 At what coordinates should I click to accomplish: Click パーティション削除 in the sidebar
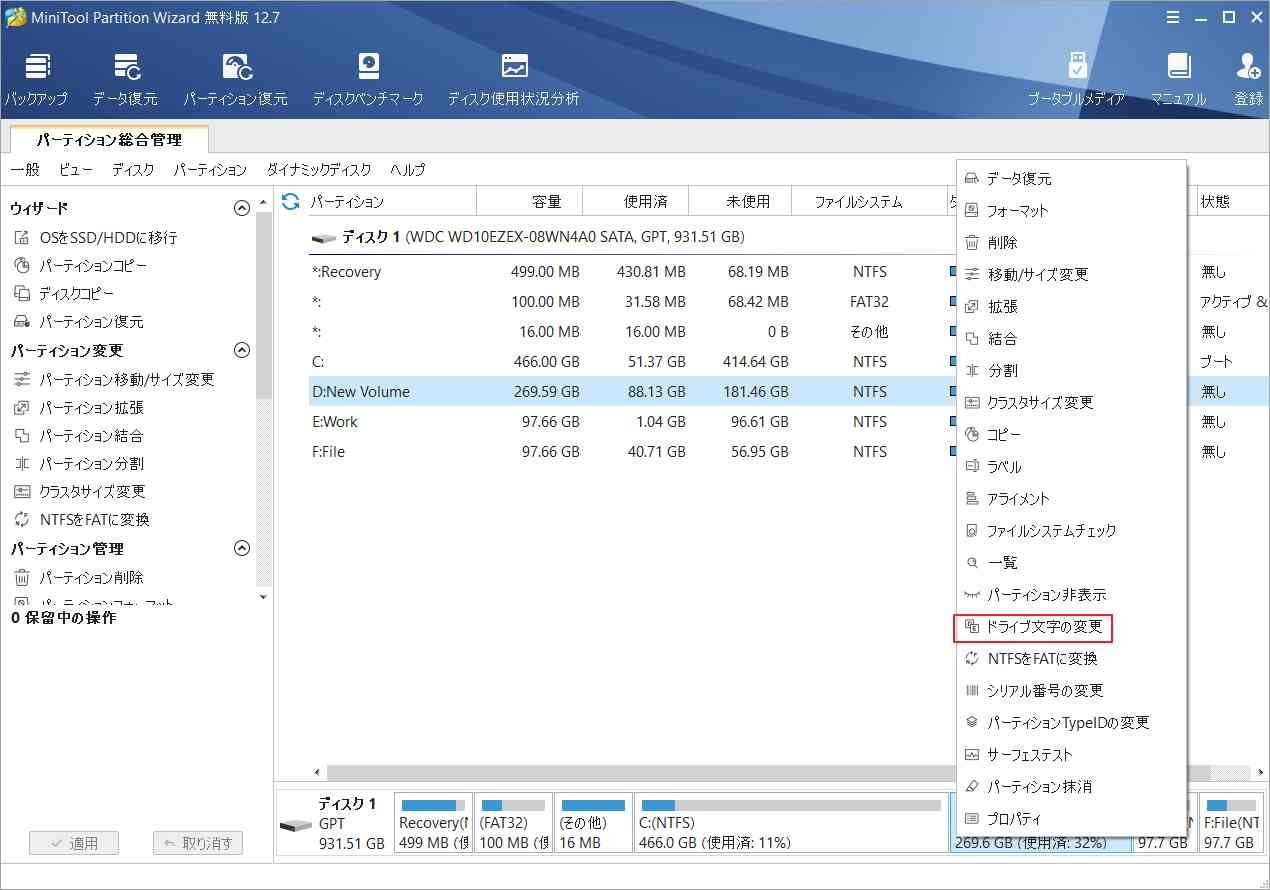(x=79, y=578)
